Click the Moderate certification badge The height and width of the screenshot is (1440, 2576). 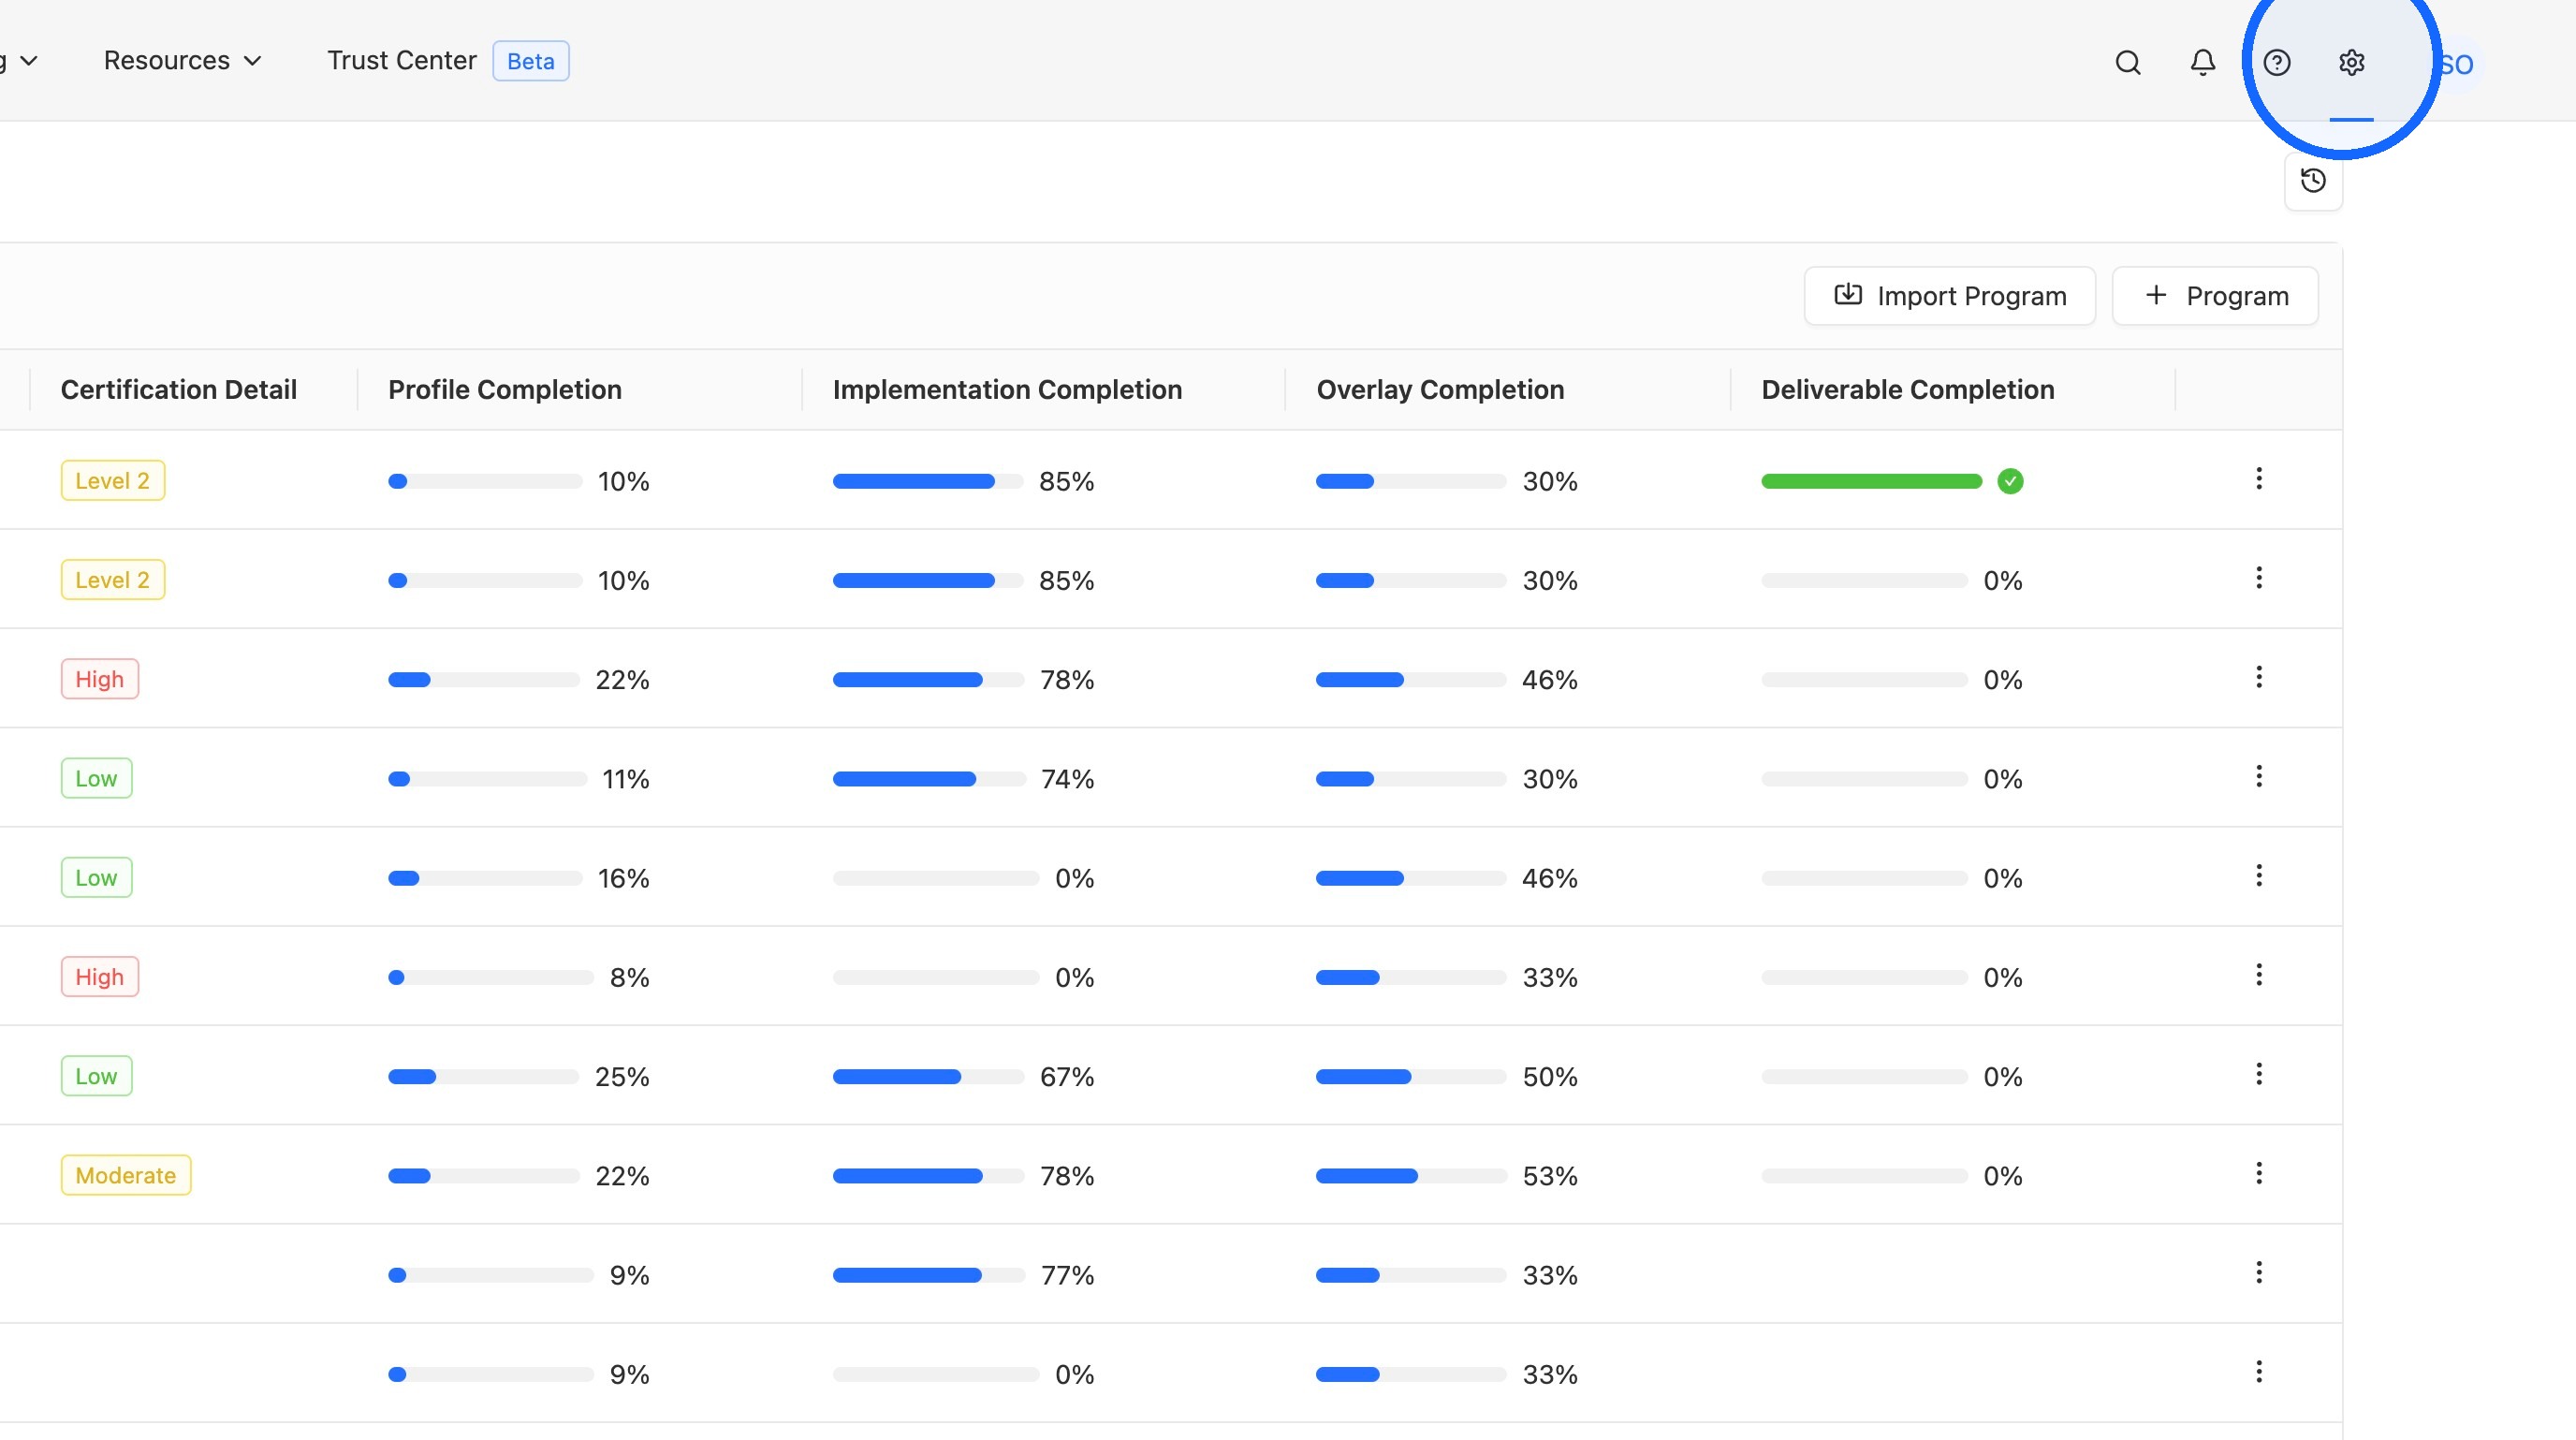126,1175
